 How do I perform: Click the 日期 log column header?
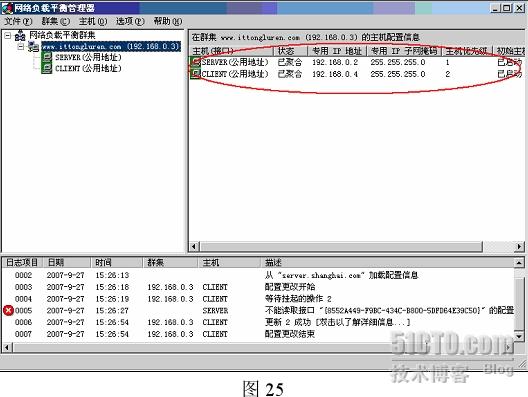pyautogui.click(x=67, y=262)
